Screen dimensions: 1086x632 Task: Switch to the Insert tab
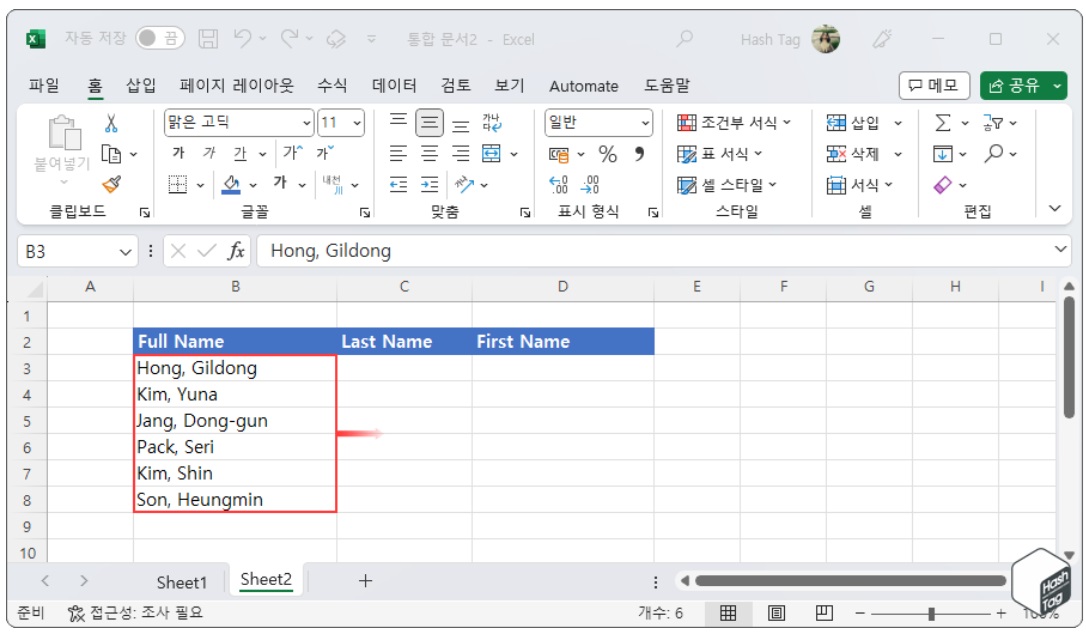coord(141,85)
